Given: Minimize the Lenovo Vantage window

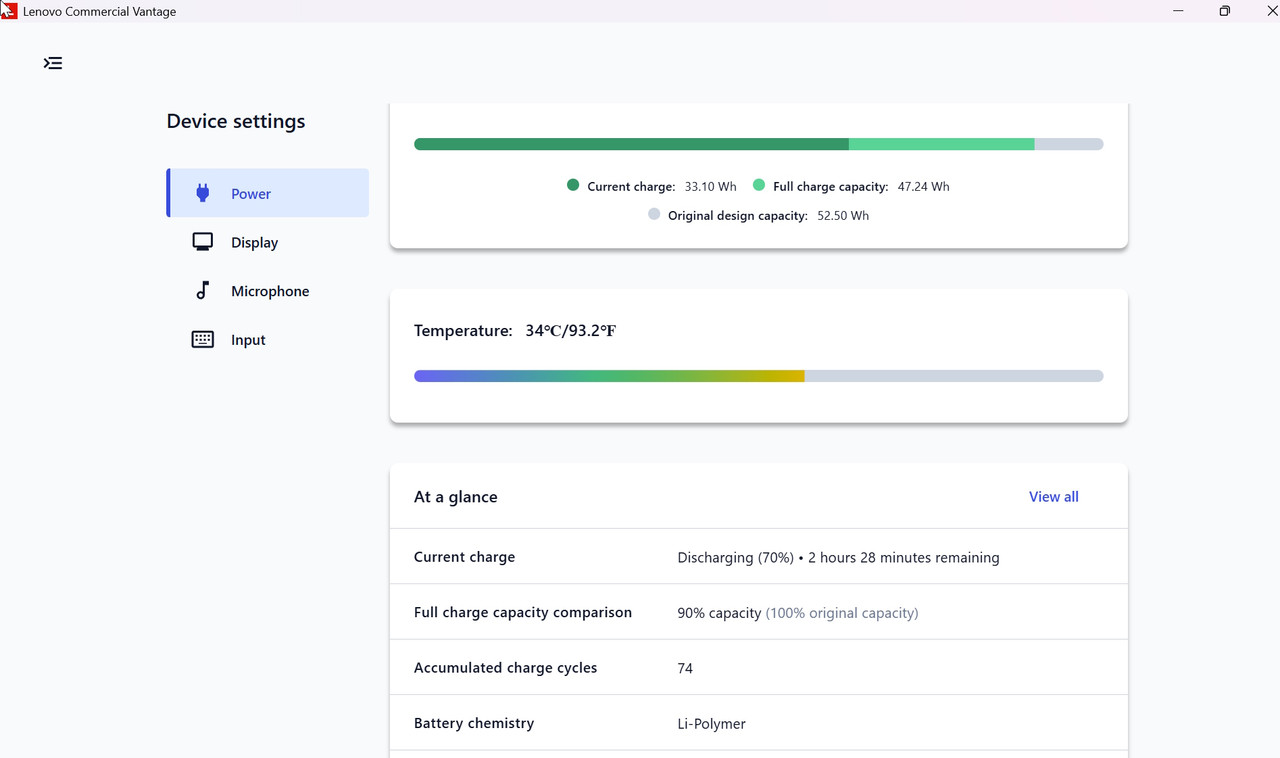Looking at the screenshot, I should [x=1179, y=11].
